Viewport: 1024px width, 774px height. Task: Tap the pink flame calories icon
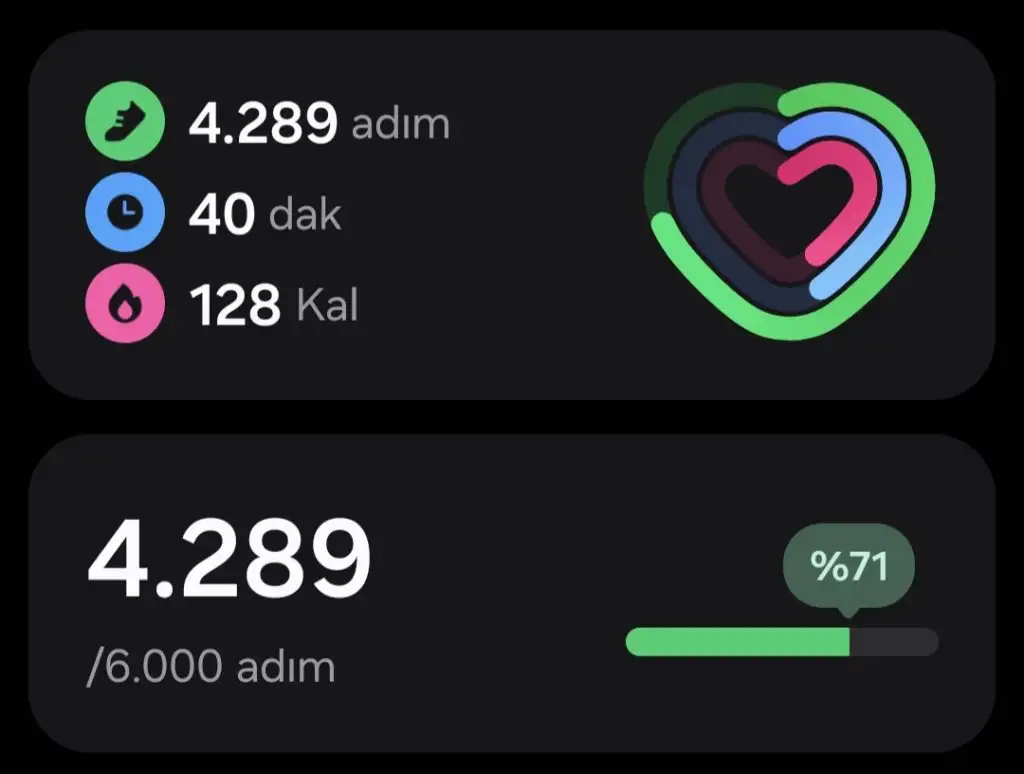125,303
